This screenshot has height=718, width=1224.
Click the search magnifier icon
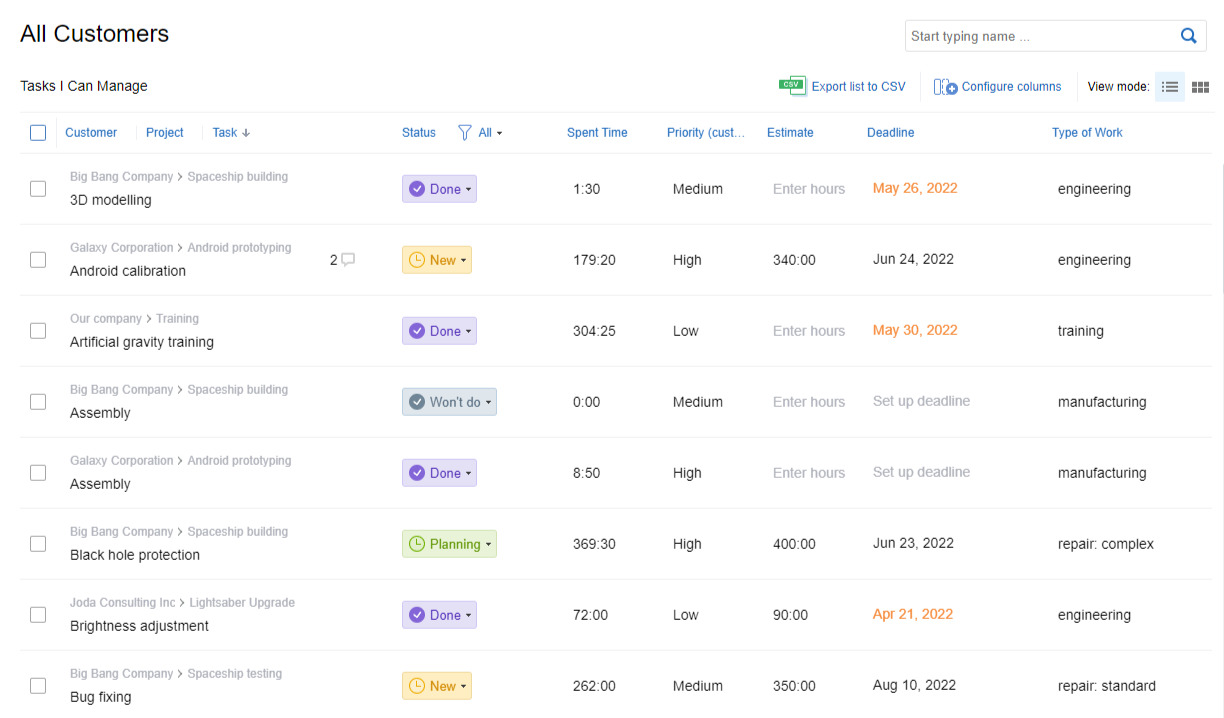click(x=1188, y=35)
